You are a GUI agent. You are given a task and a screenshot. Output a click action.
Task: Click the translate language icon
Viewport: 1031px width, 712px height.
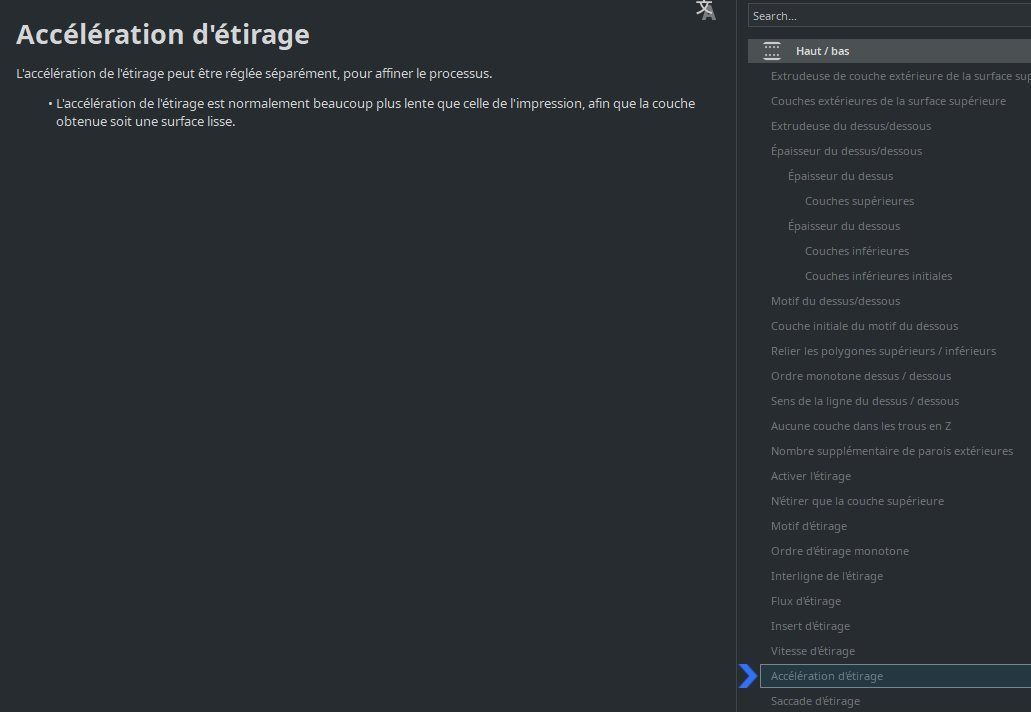point(706,11)
